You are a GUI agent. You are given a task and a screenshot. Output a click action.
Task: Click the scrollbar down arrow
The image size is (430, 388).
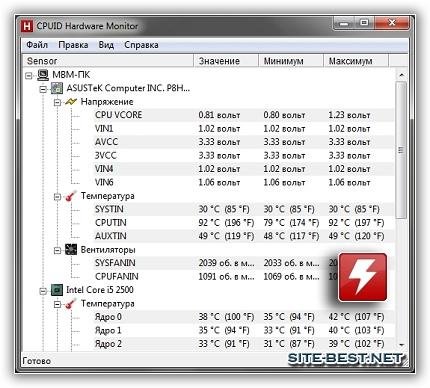(x=401, y=345)
